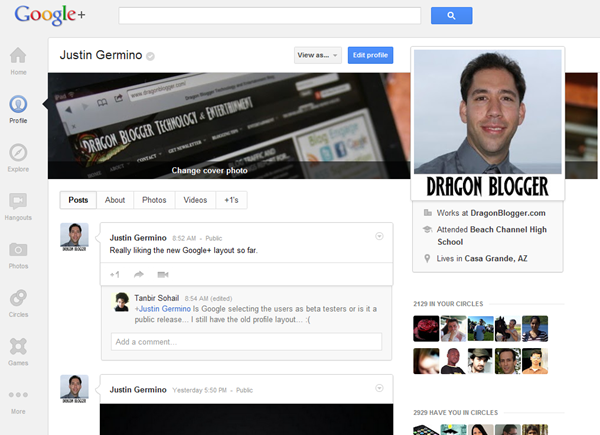
Task: Open the Photos camera icon
Action: (18, 250)
